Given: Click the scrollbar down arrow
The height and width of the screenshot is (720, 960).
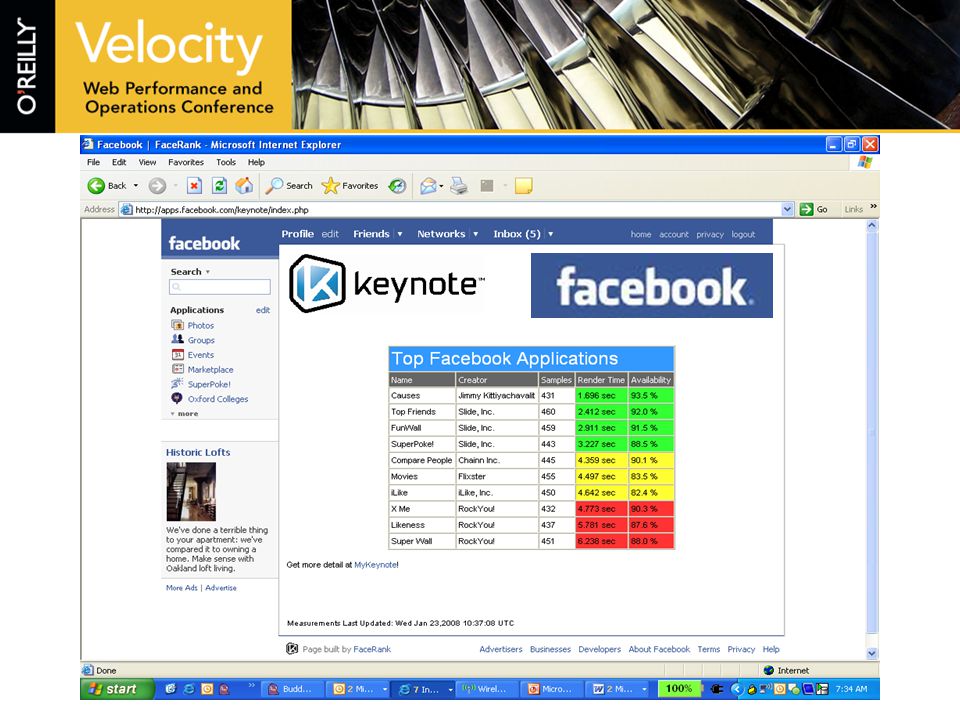Looking at the screenshot, I should pos(872,653).
